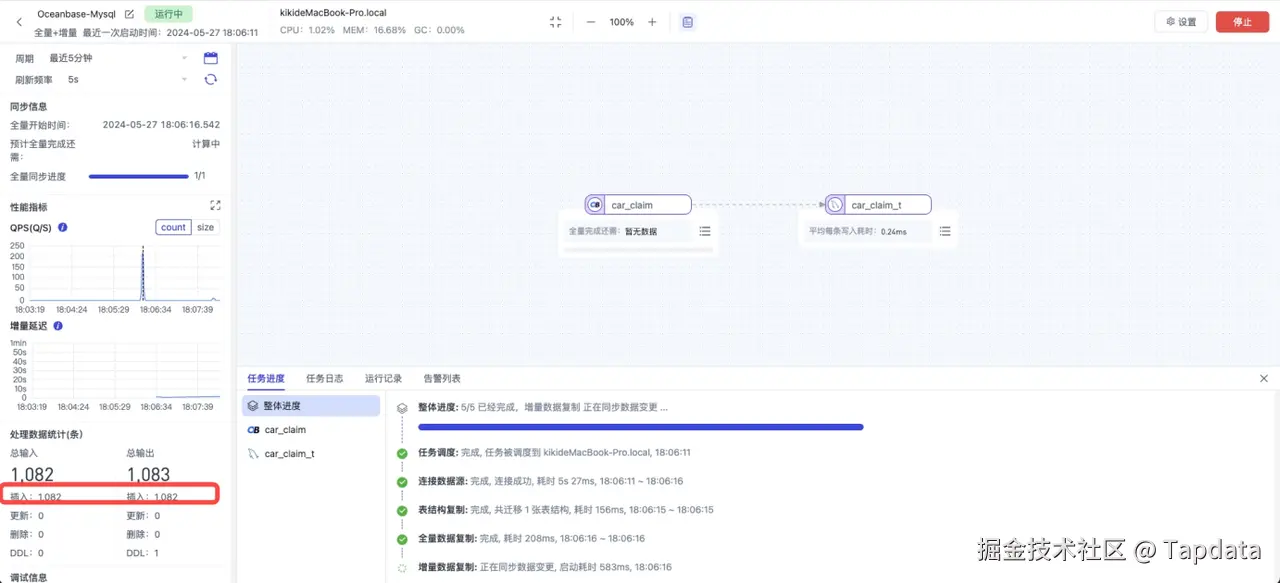
Task: Switch to the 运行记录 tab
Action: click(384, 379)
